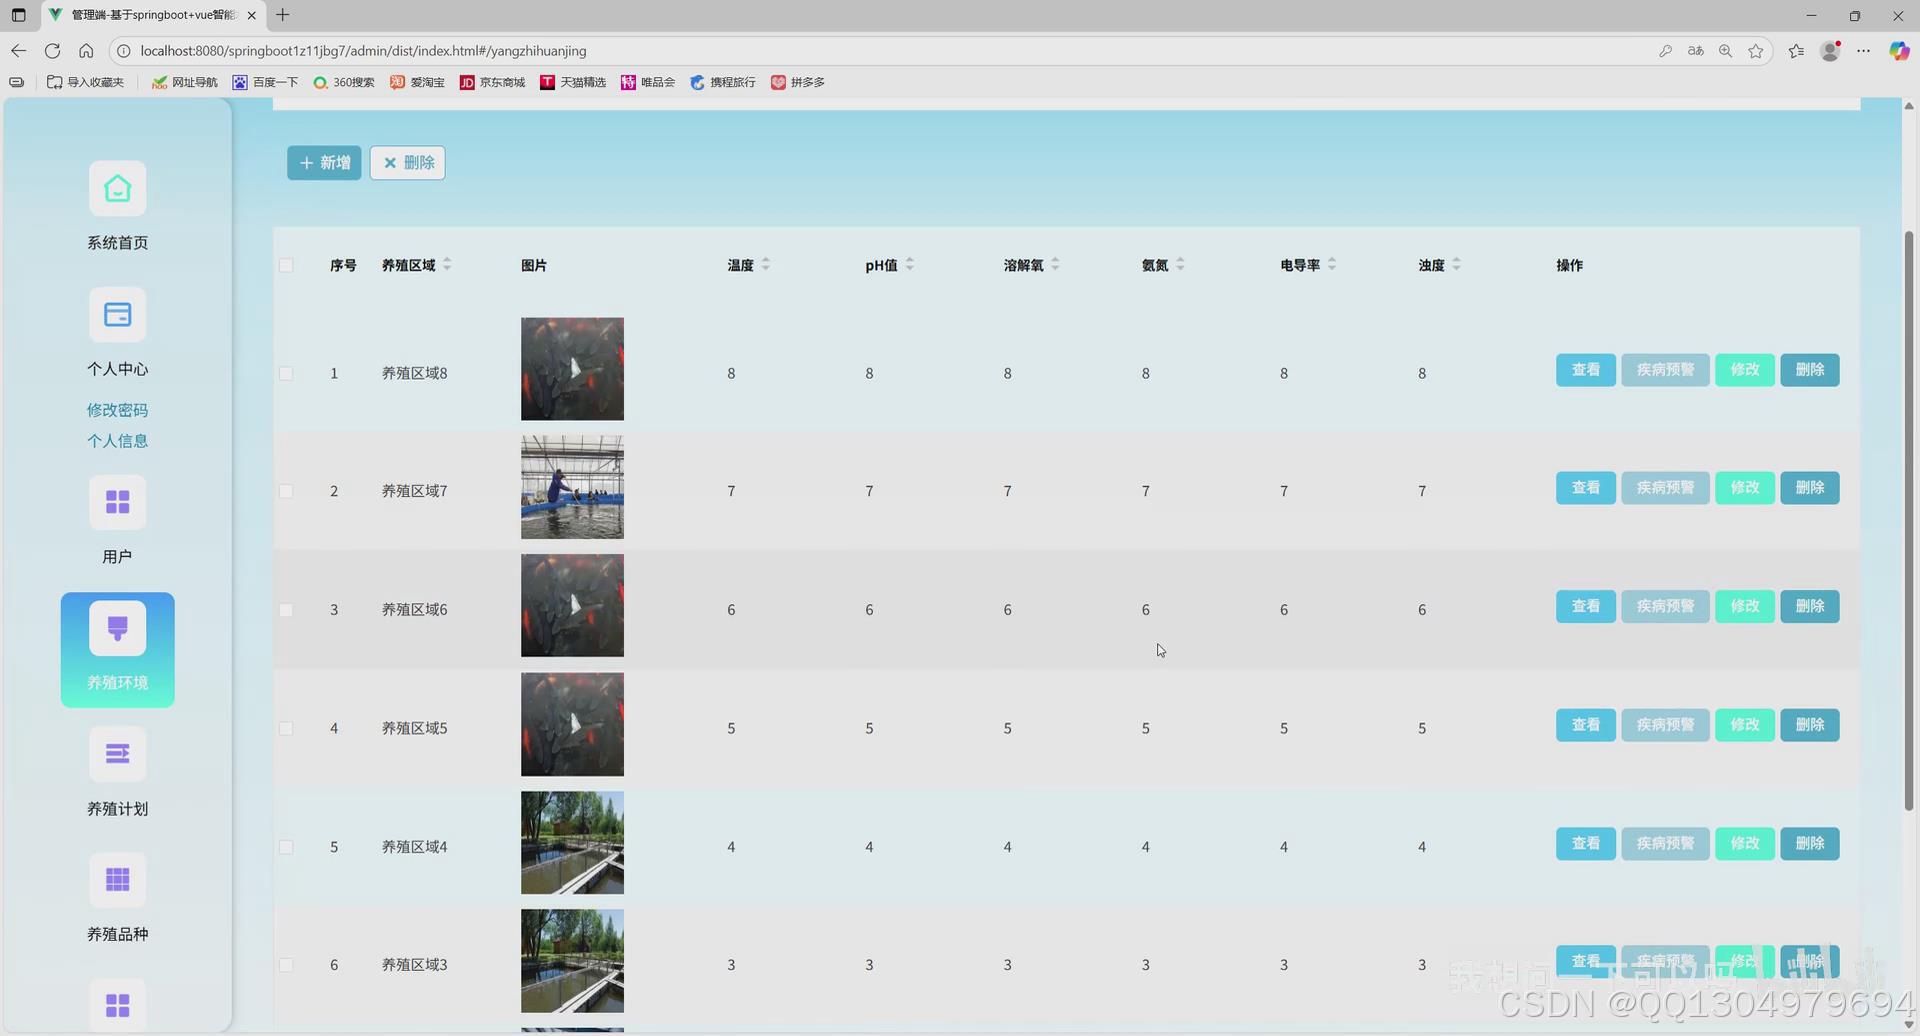
Task: Click the password key icon in address bar
Action: point(1665,51)
